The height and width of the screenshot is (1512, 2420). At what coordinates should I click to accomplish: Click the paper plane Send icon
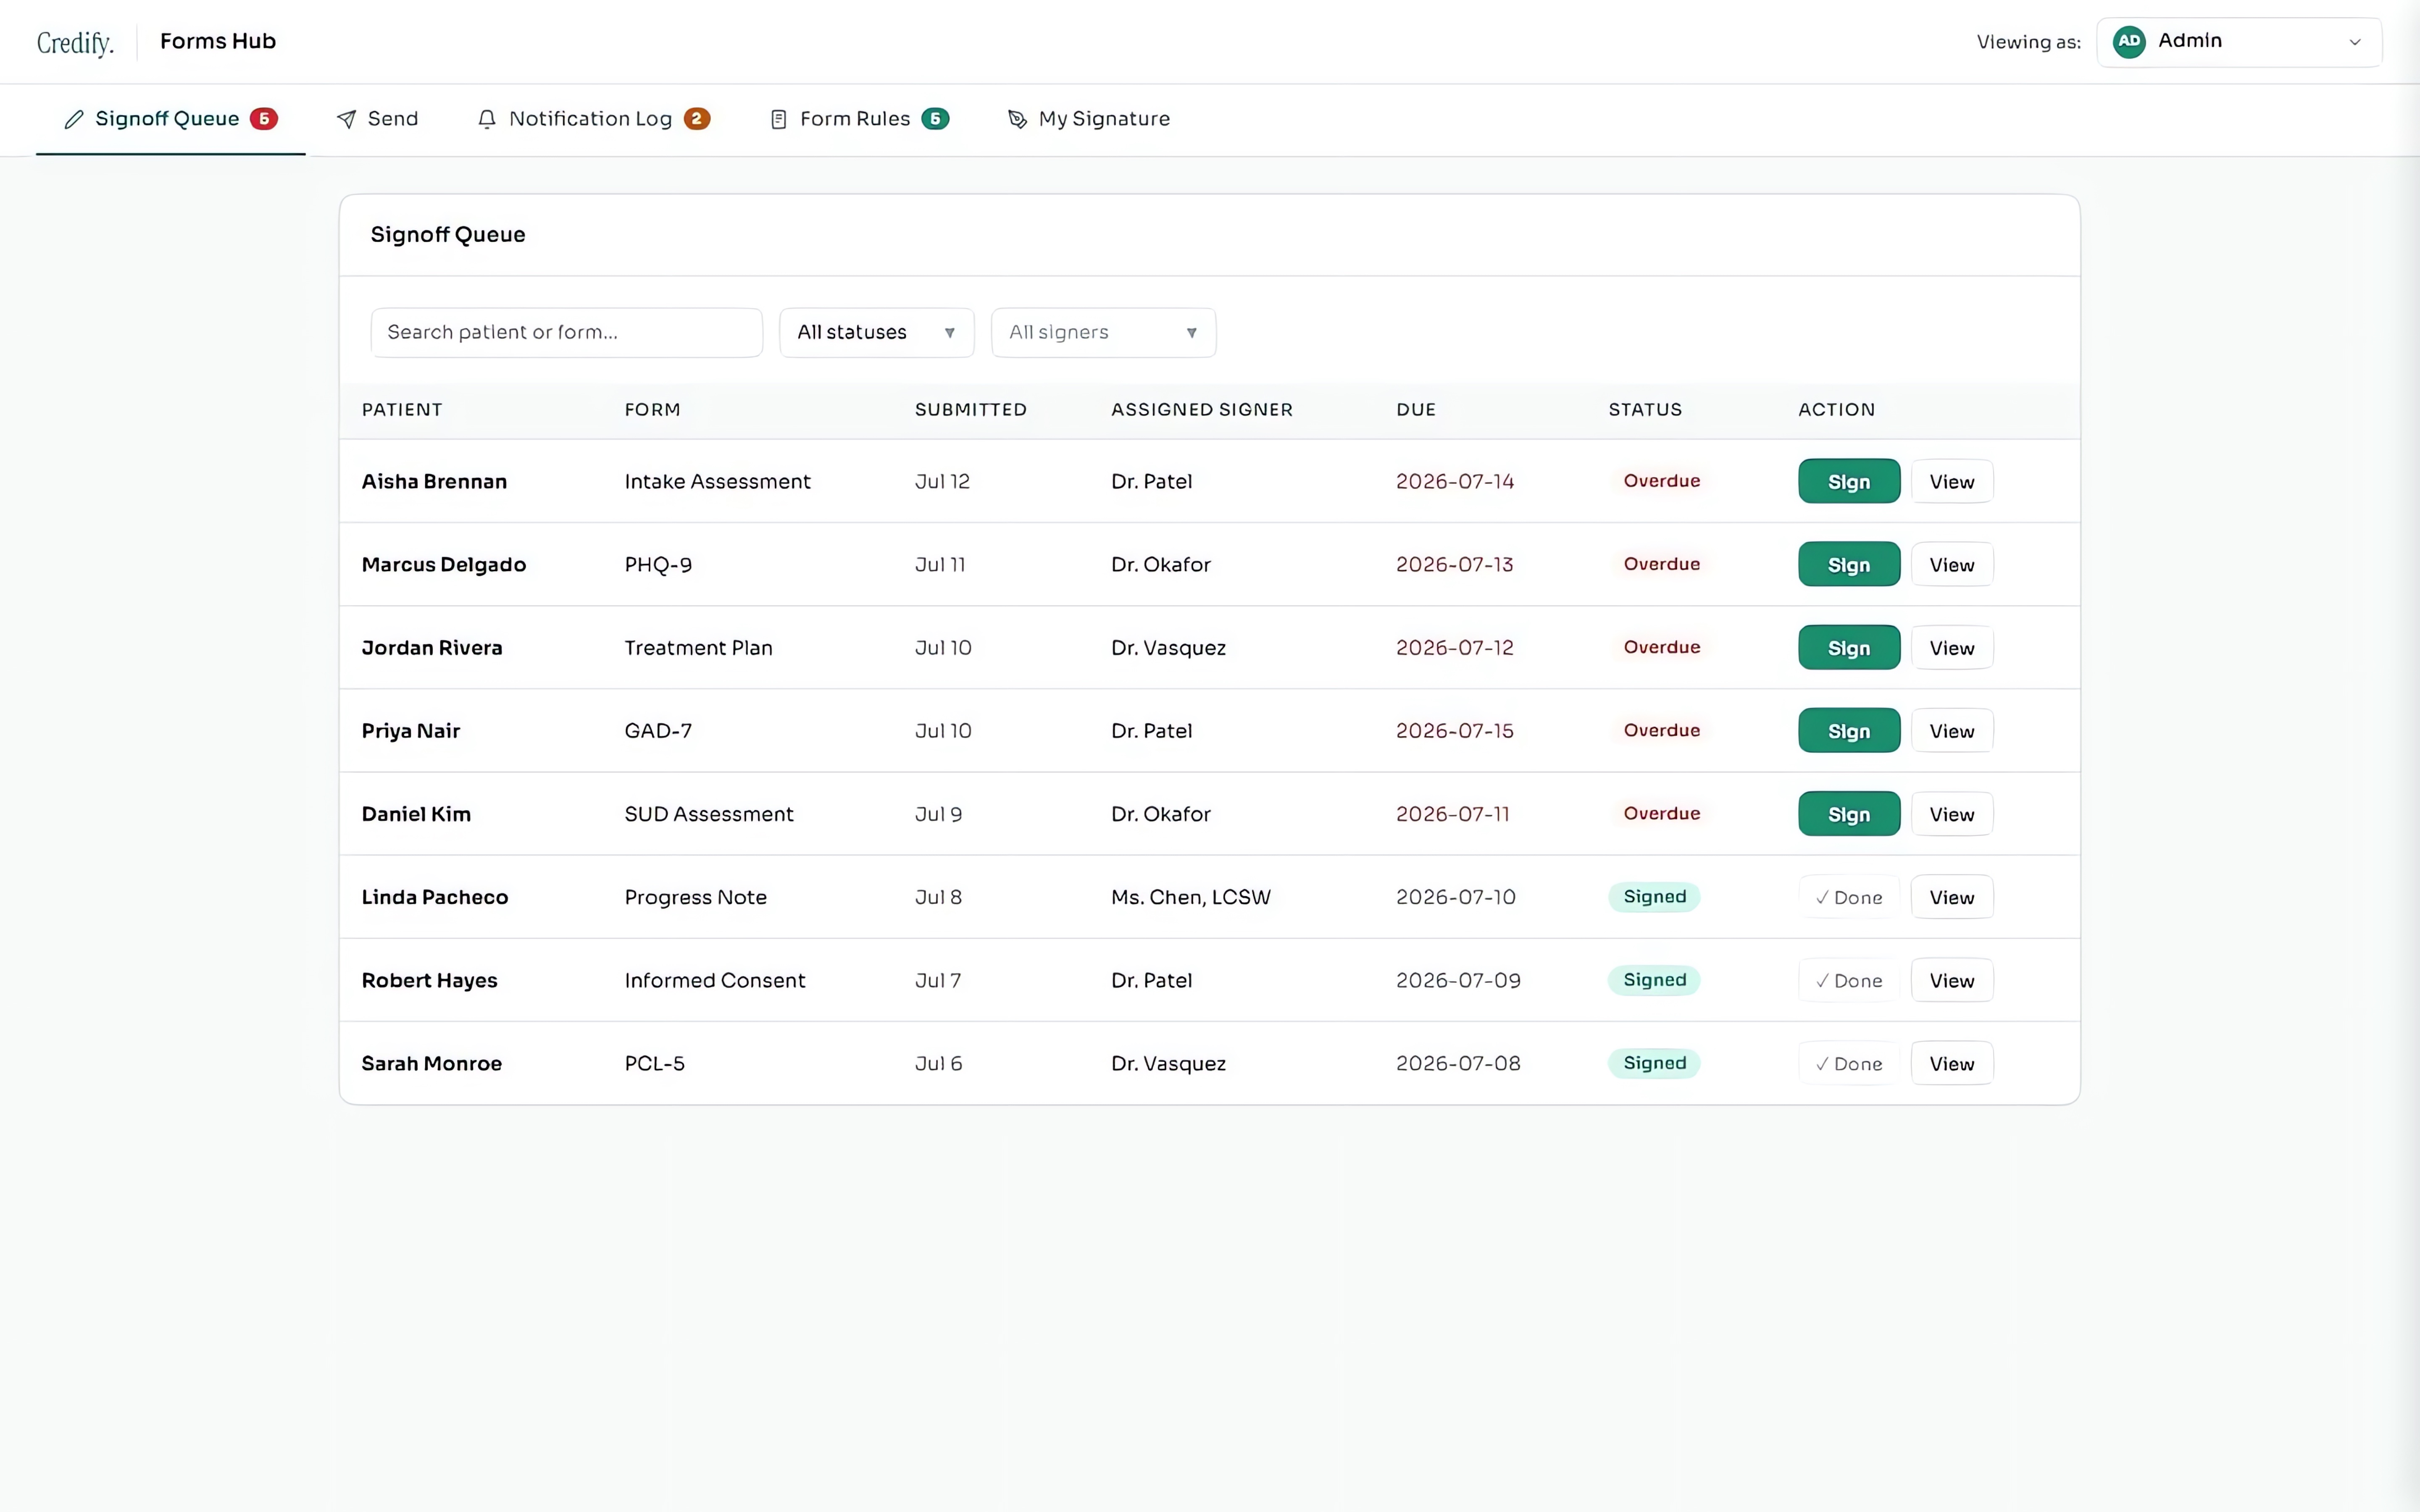[346, 119]
